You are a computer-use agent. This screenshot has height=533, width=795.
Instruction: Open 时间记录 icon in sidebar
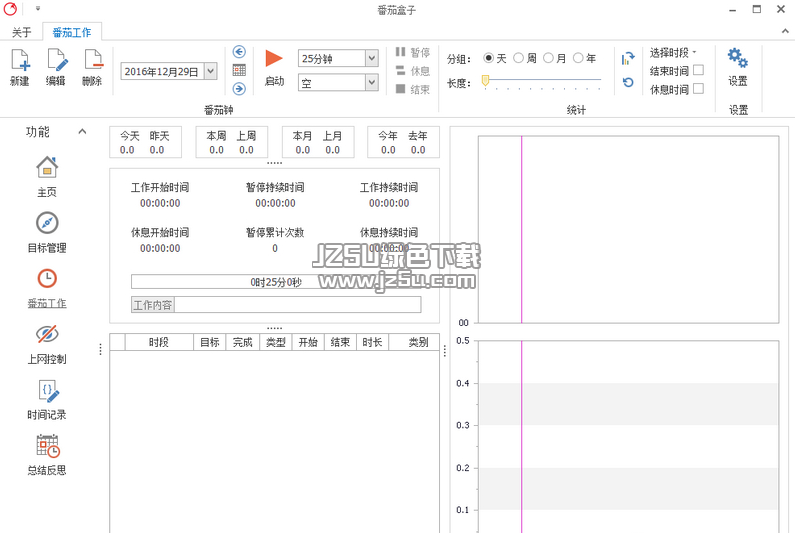tap(48, 390)
